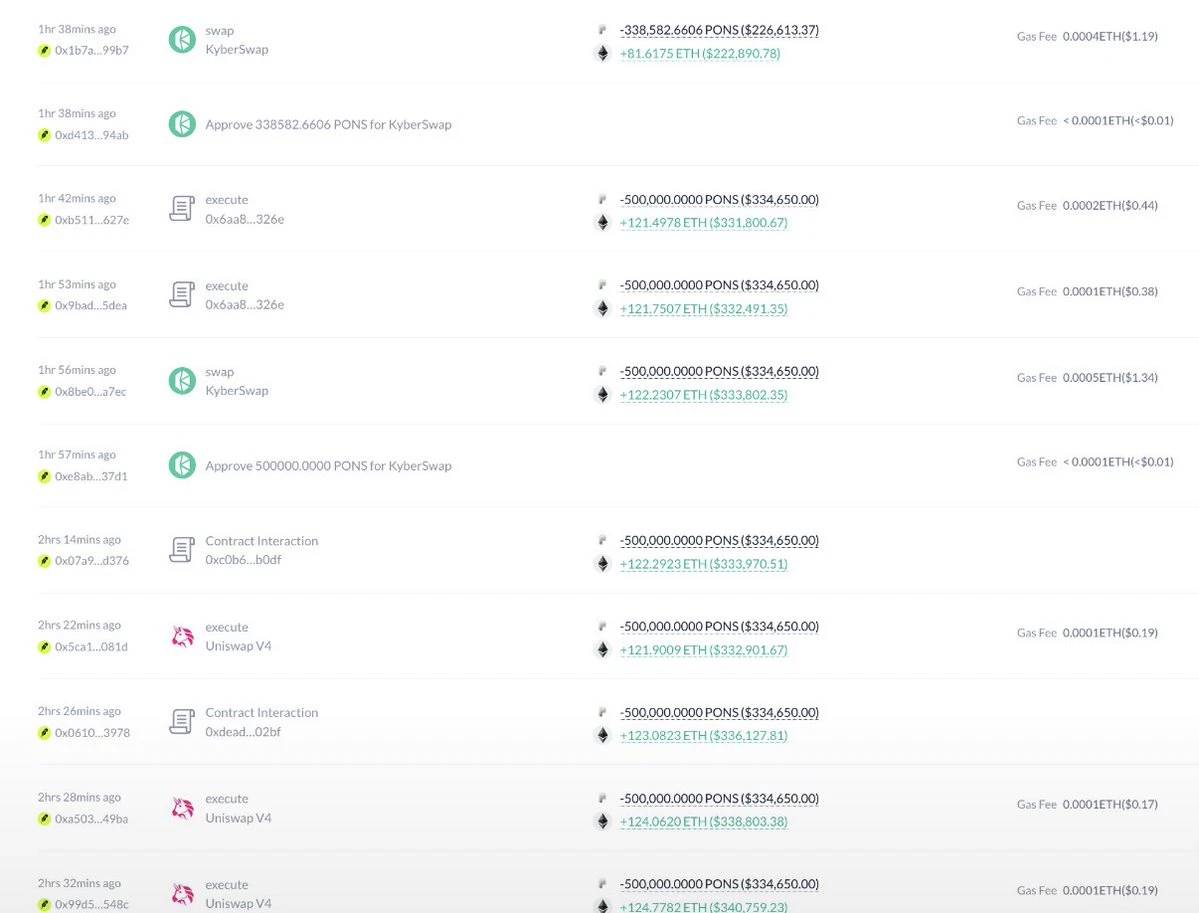Click KyberSwap icon beside Approve 500000.0000 PONS

click(182, 465)
